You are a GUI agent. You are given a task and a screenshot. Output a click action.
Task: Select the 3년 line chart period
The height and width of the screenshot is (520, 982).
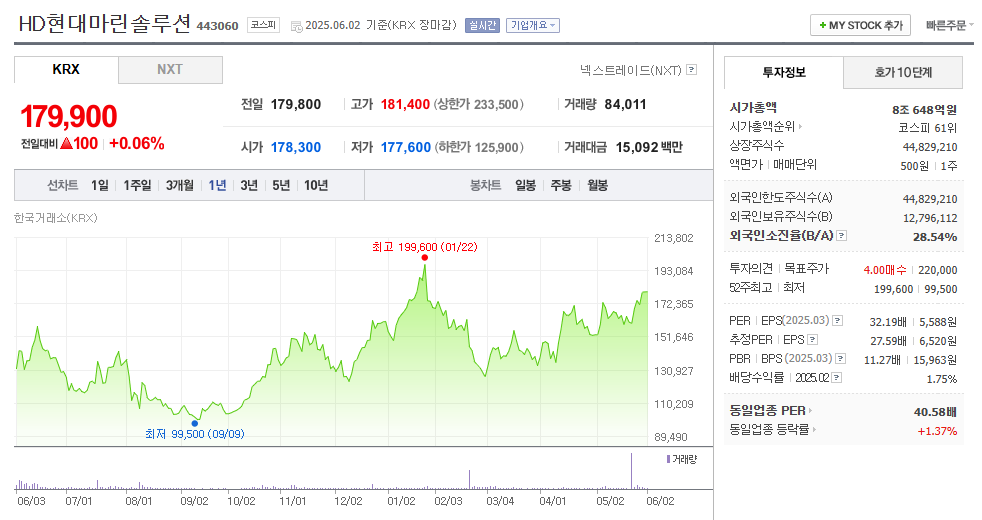tap(249, 185)
